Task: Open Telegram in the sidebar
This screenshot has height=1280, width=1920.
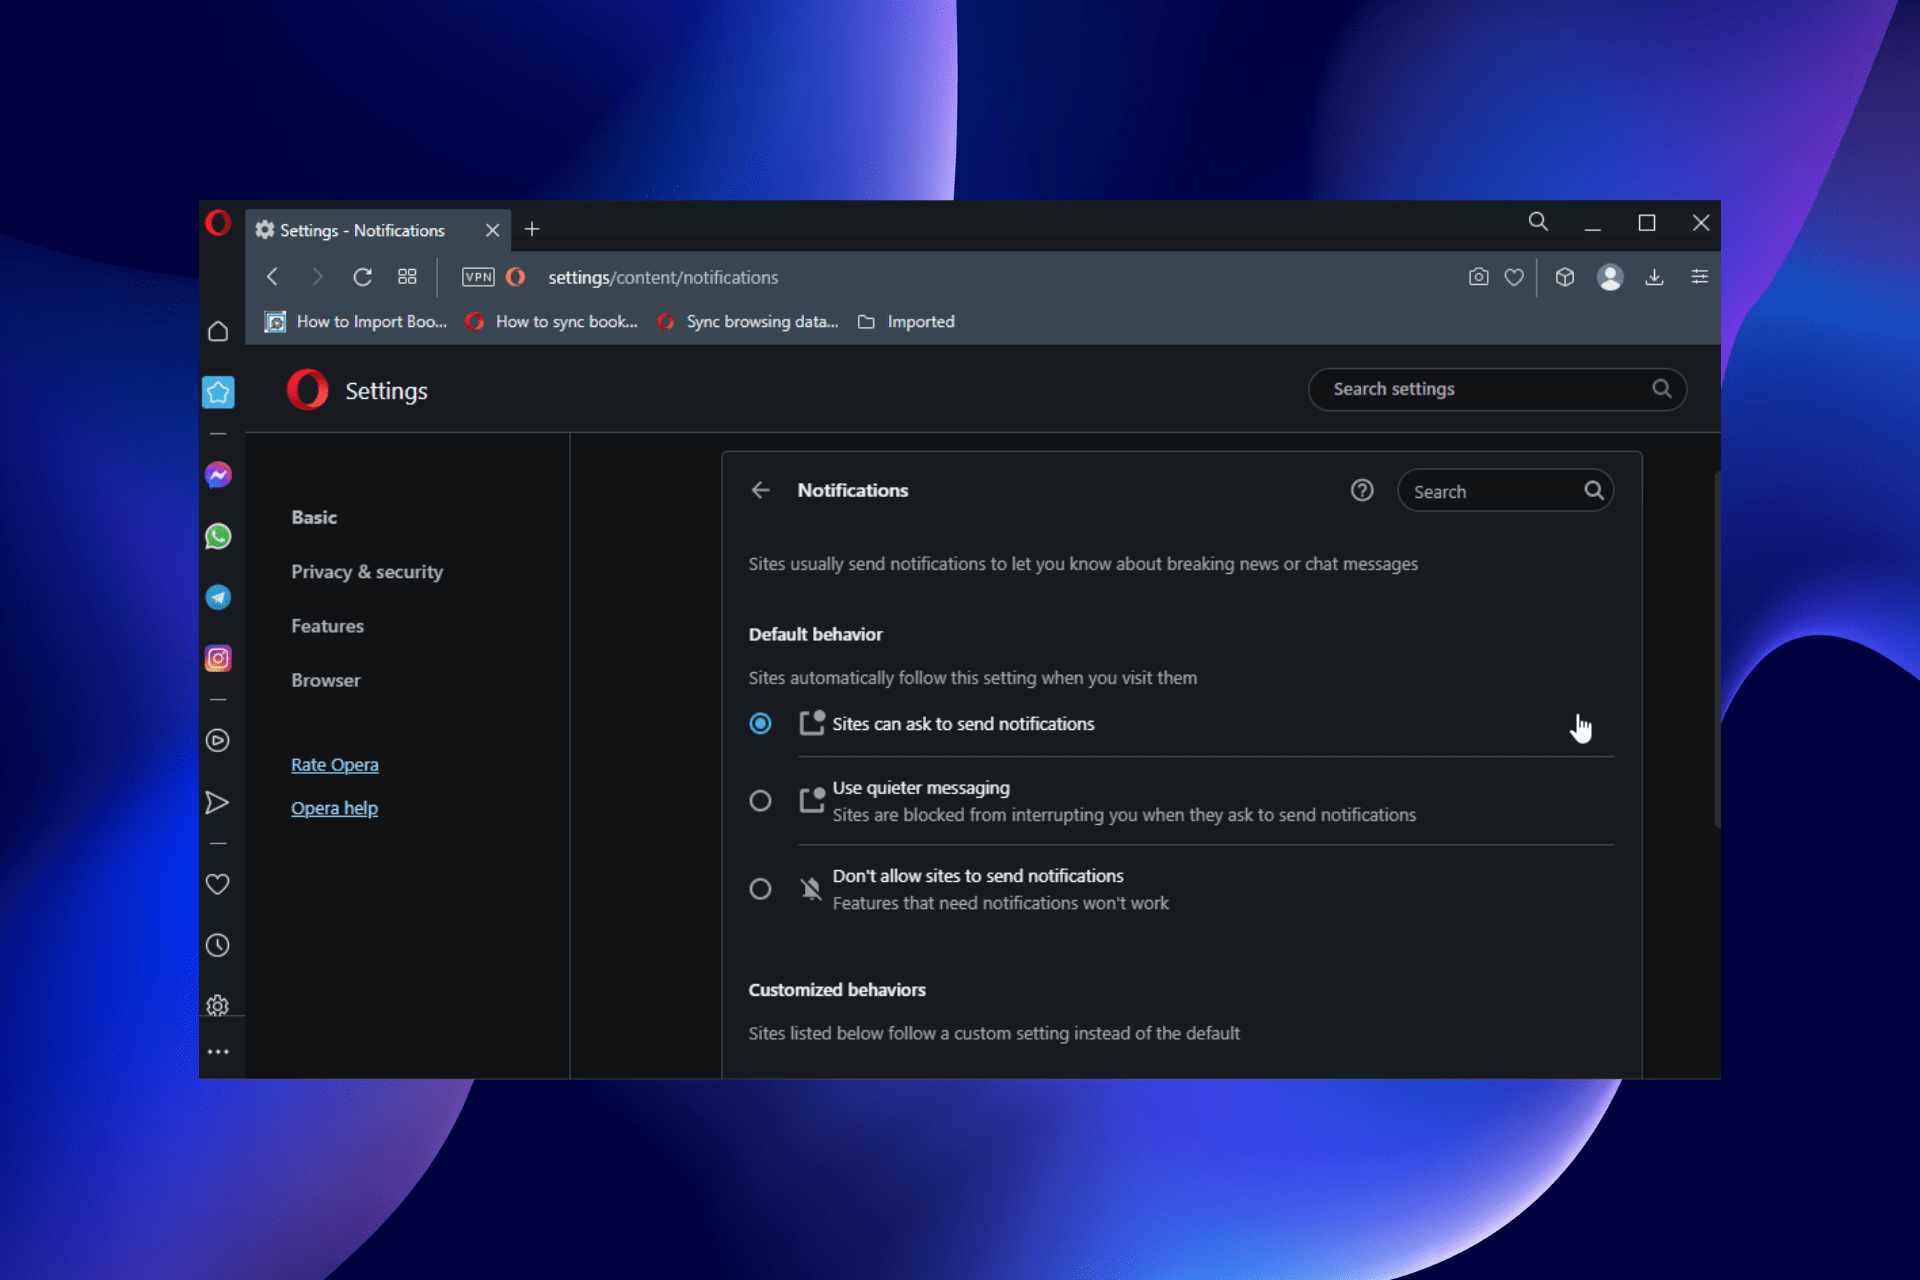Action: pos(218,597)
